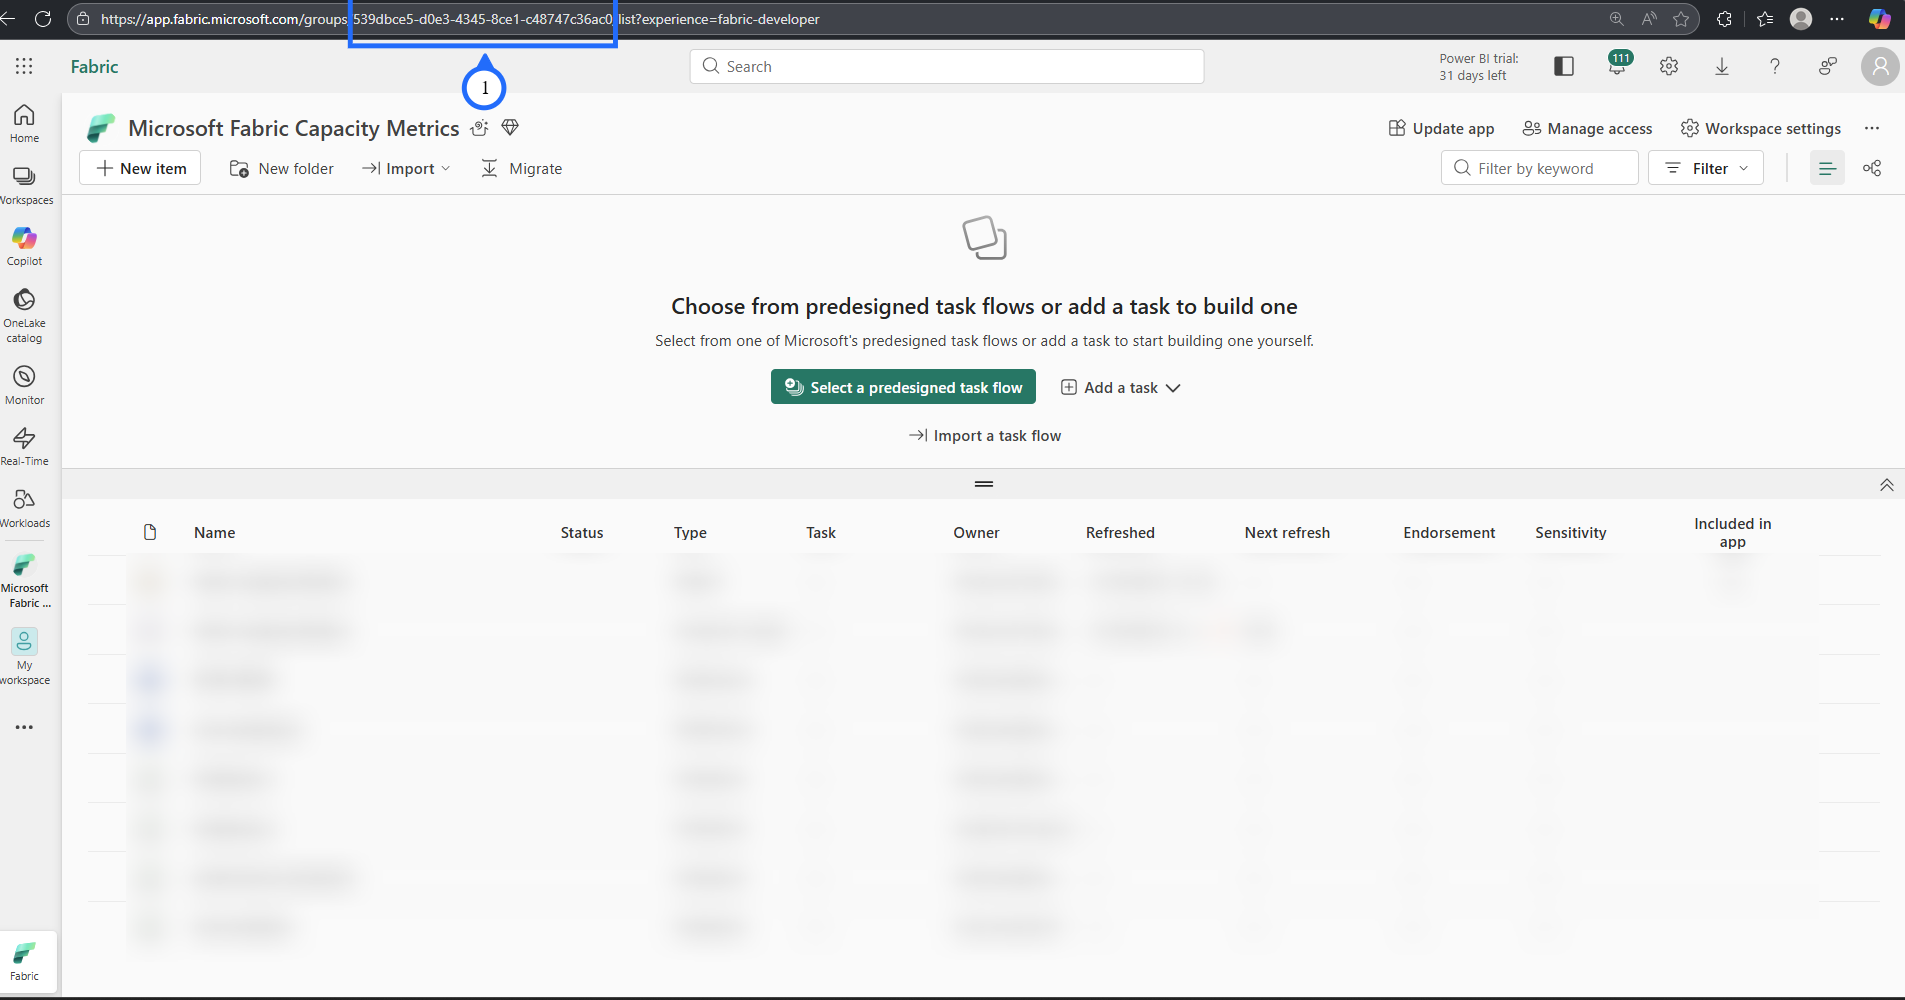Switch to lineage view icon

pos(1872,168)
